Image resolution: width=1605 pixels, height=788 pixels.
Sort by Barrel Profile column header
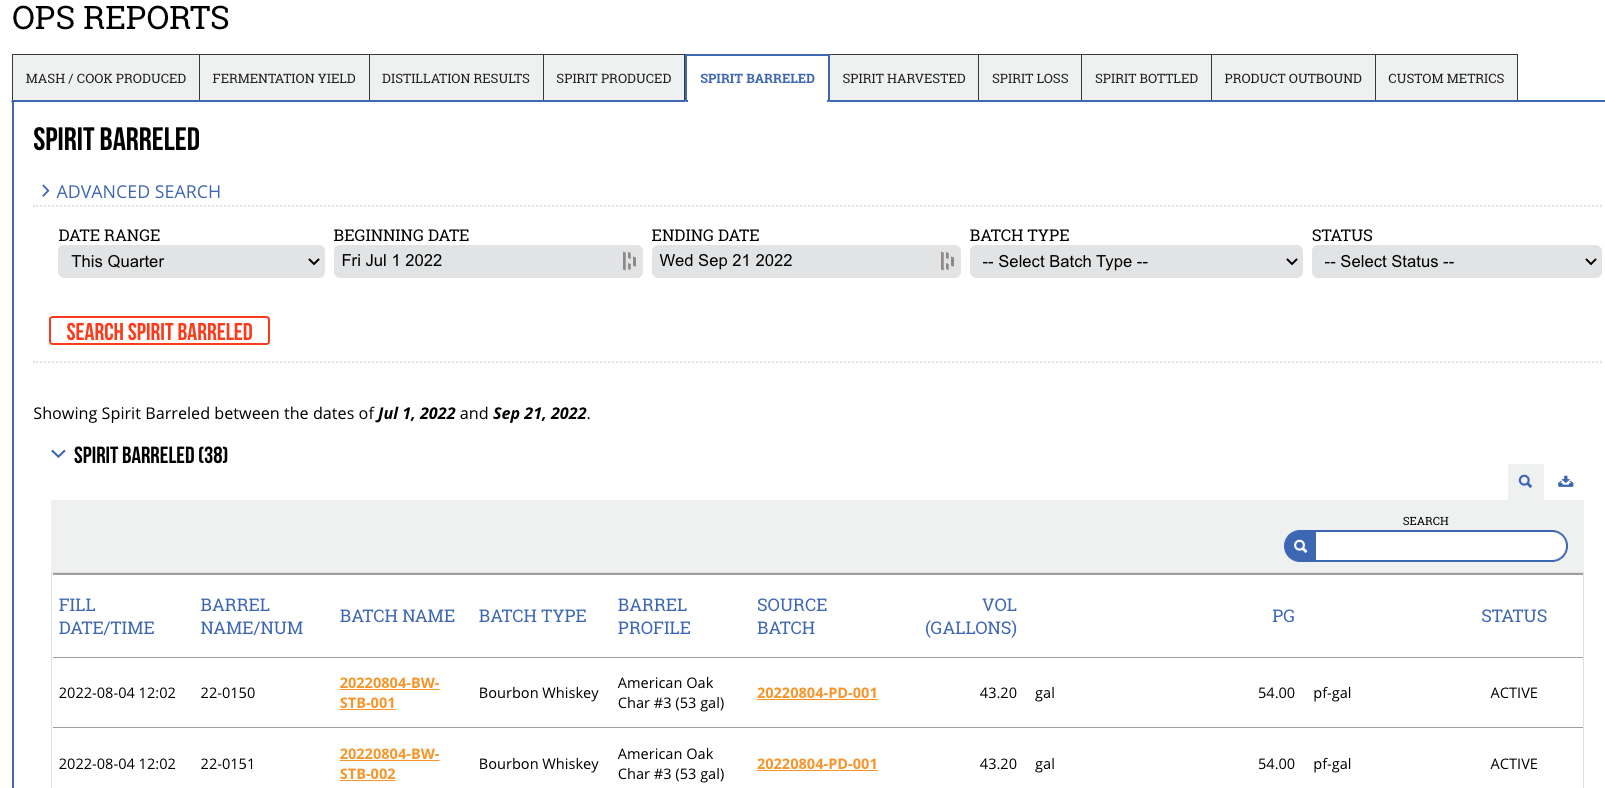click(654, 616)
